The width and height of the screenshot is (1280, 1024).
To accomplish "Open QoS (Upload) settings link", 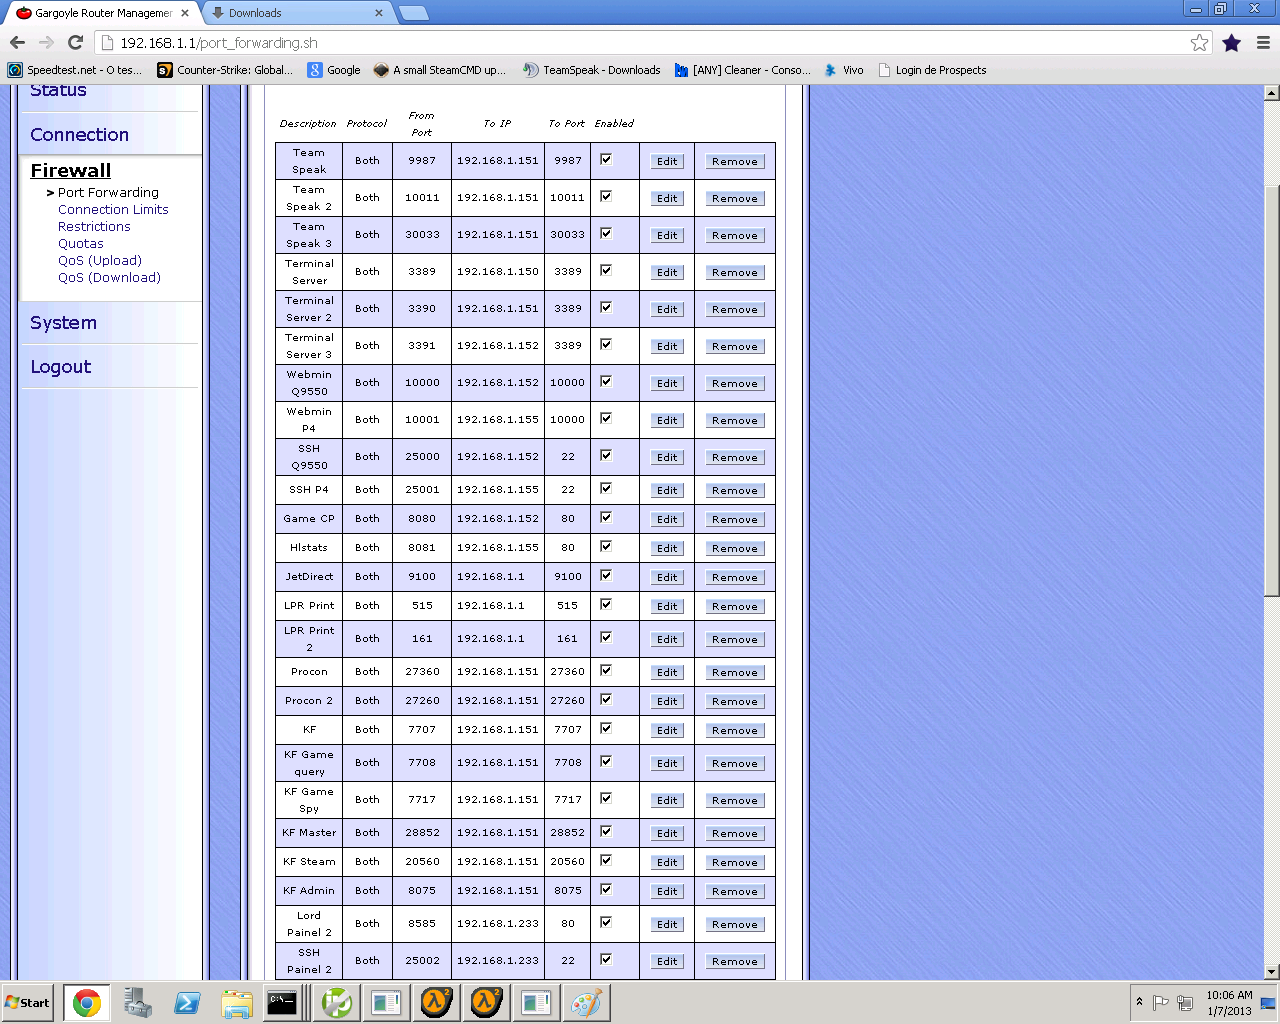I will pyautogui.click(x=100, y=261).
